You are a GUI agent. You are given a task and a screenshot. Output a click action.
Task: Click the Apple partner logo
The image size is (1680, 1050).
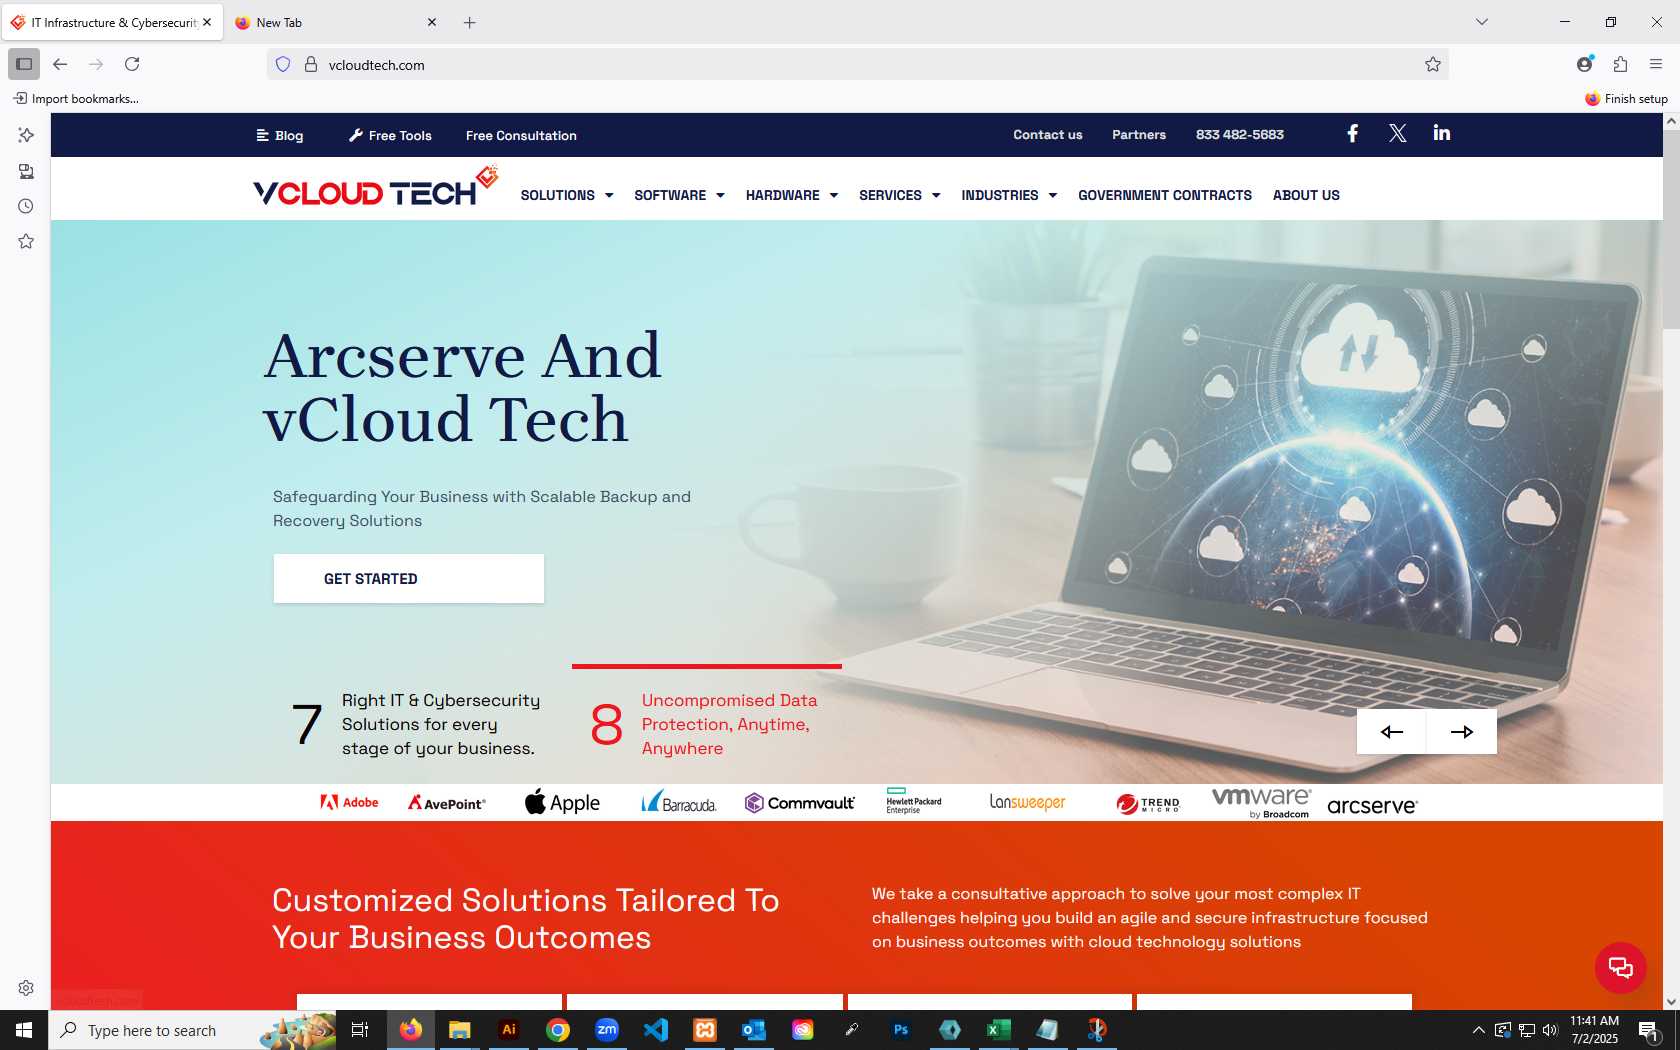click(x=562, y=802)
